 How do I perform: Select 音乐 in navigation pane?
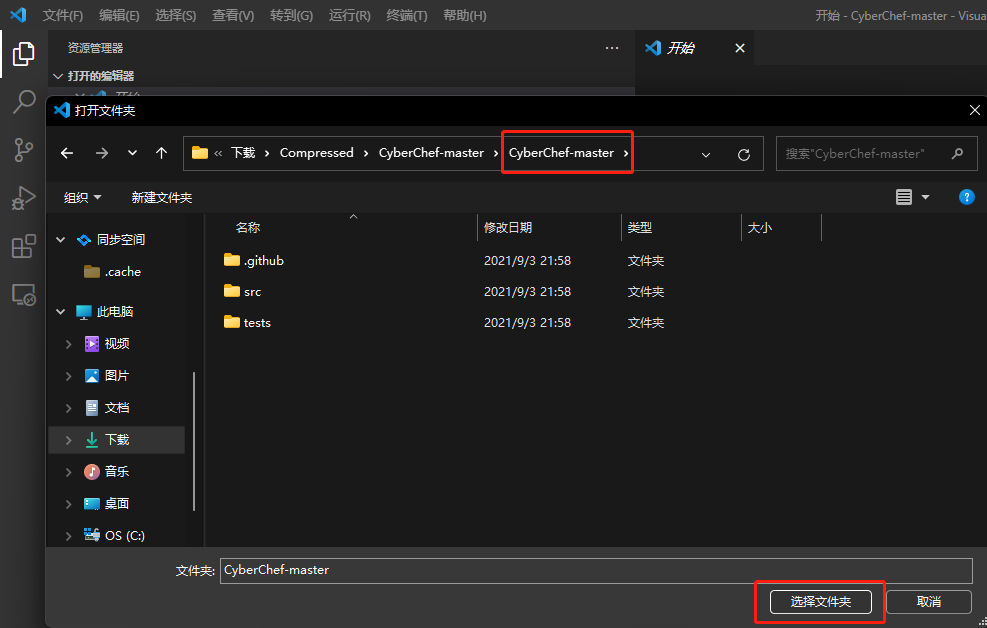107,471
